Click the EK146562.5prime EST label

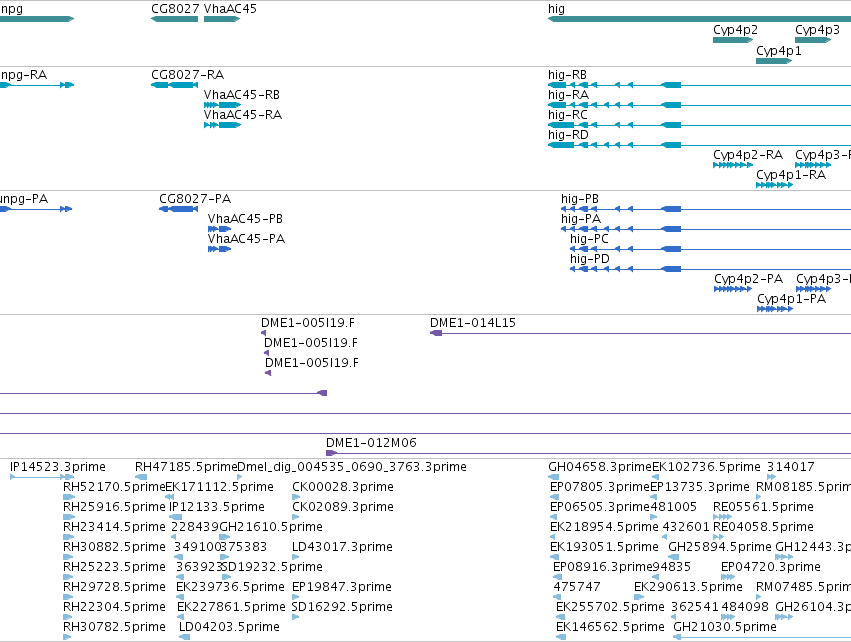(610, 628)
